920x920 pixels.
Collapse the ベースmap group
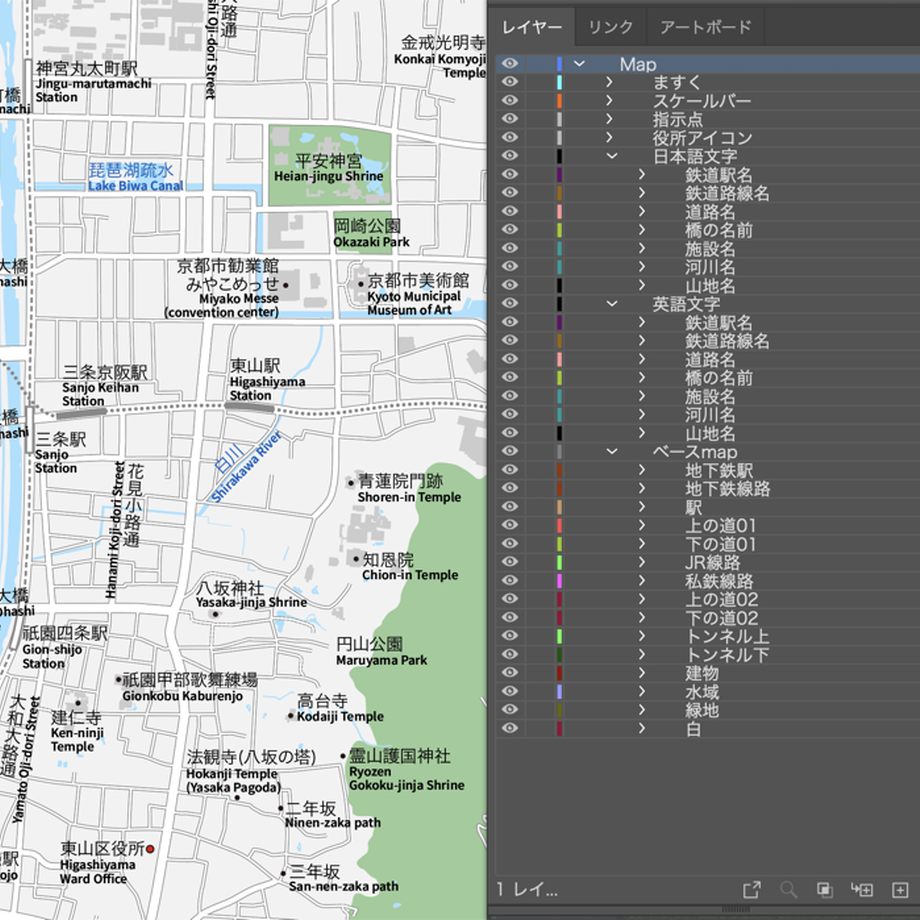pyautogui.click(x=612, y=451)
